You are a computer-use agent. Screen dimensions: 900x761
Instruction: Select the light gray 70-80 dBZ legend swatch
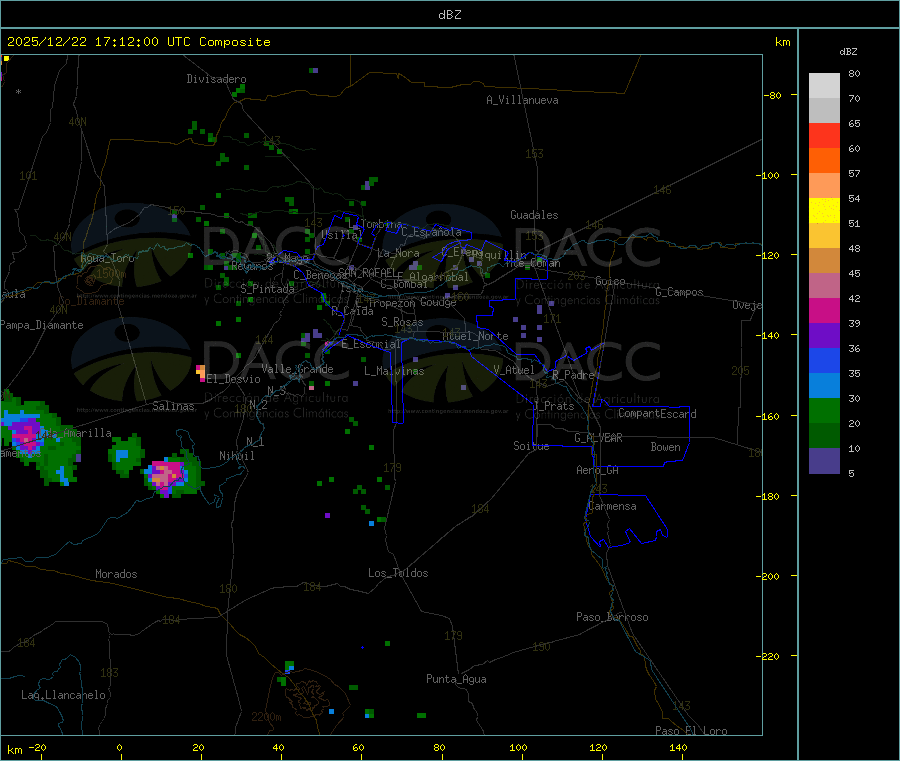click(x=824, y=86)
